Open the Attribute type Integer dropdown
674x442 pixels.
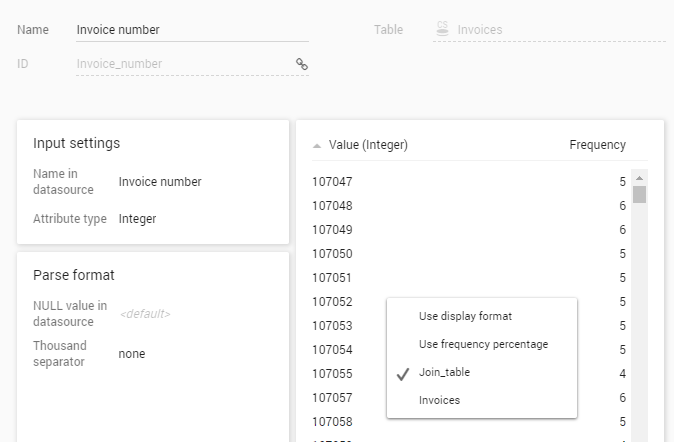(x=137, y=218)
